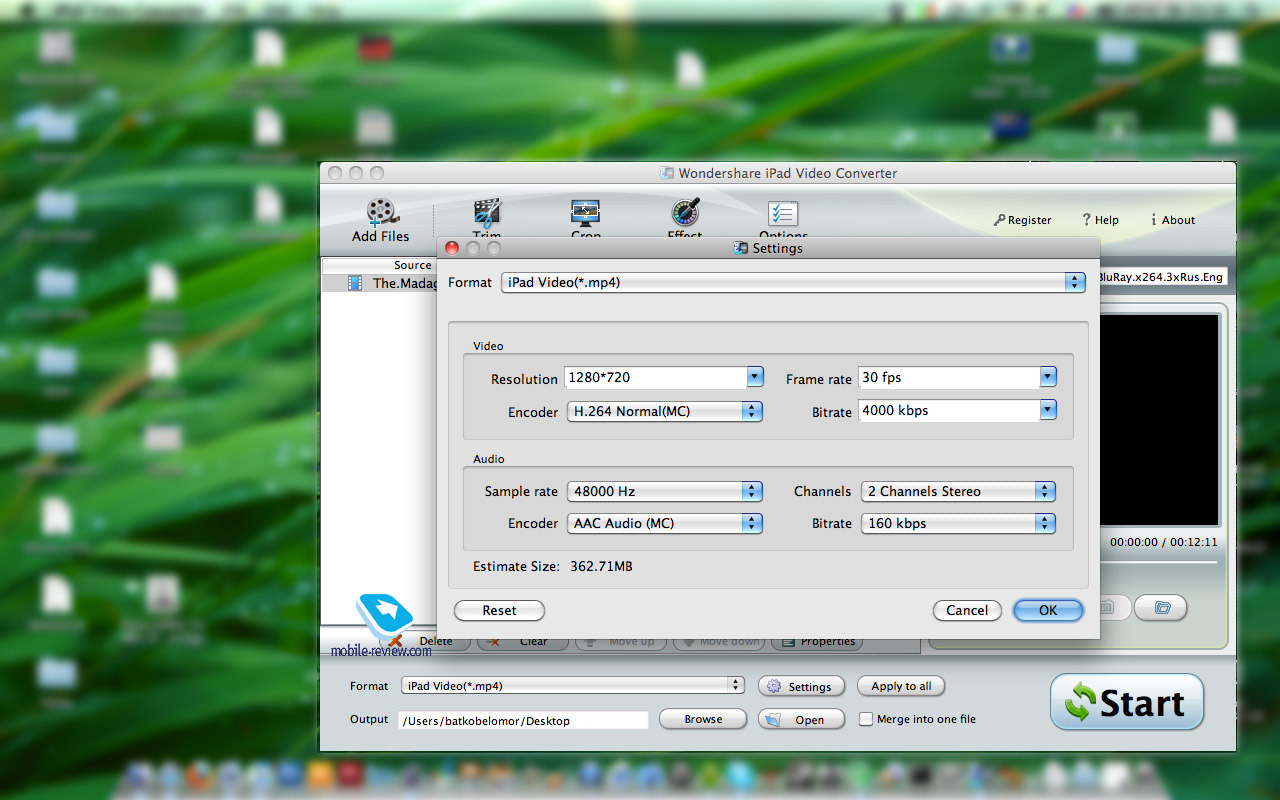Screen dimensions: 1280x800
Task: Click the Add Files film reel icon
Action: point(381,212)
